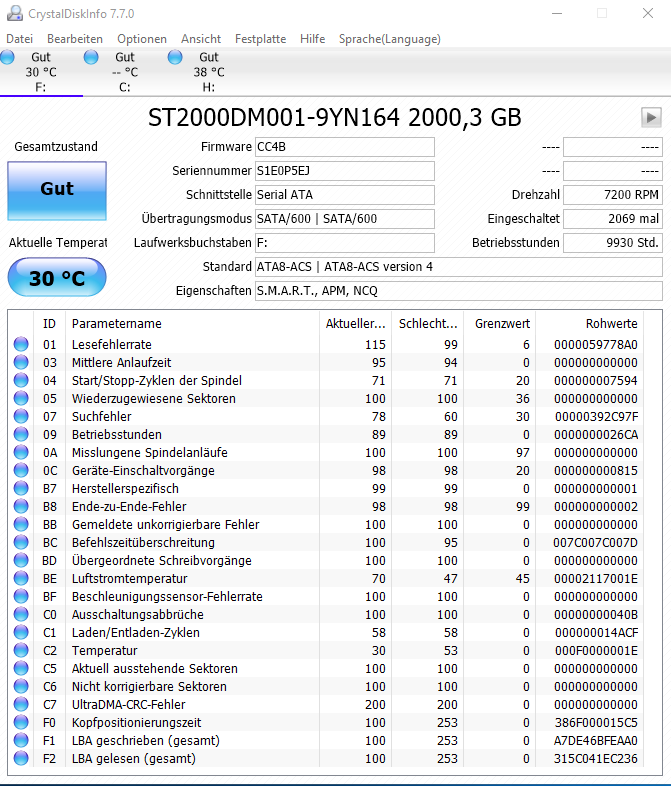671x786 pixels.
Task: Click the Laufwerksbuchstaben field F:
Action: (x=345, y=243)
